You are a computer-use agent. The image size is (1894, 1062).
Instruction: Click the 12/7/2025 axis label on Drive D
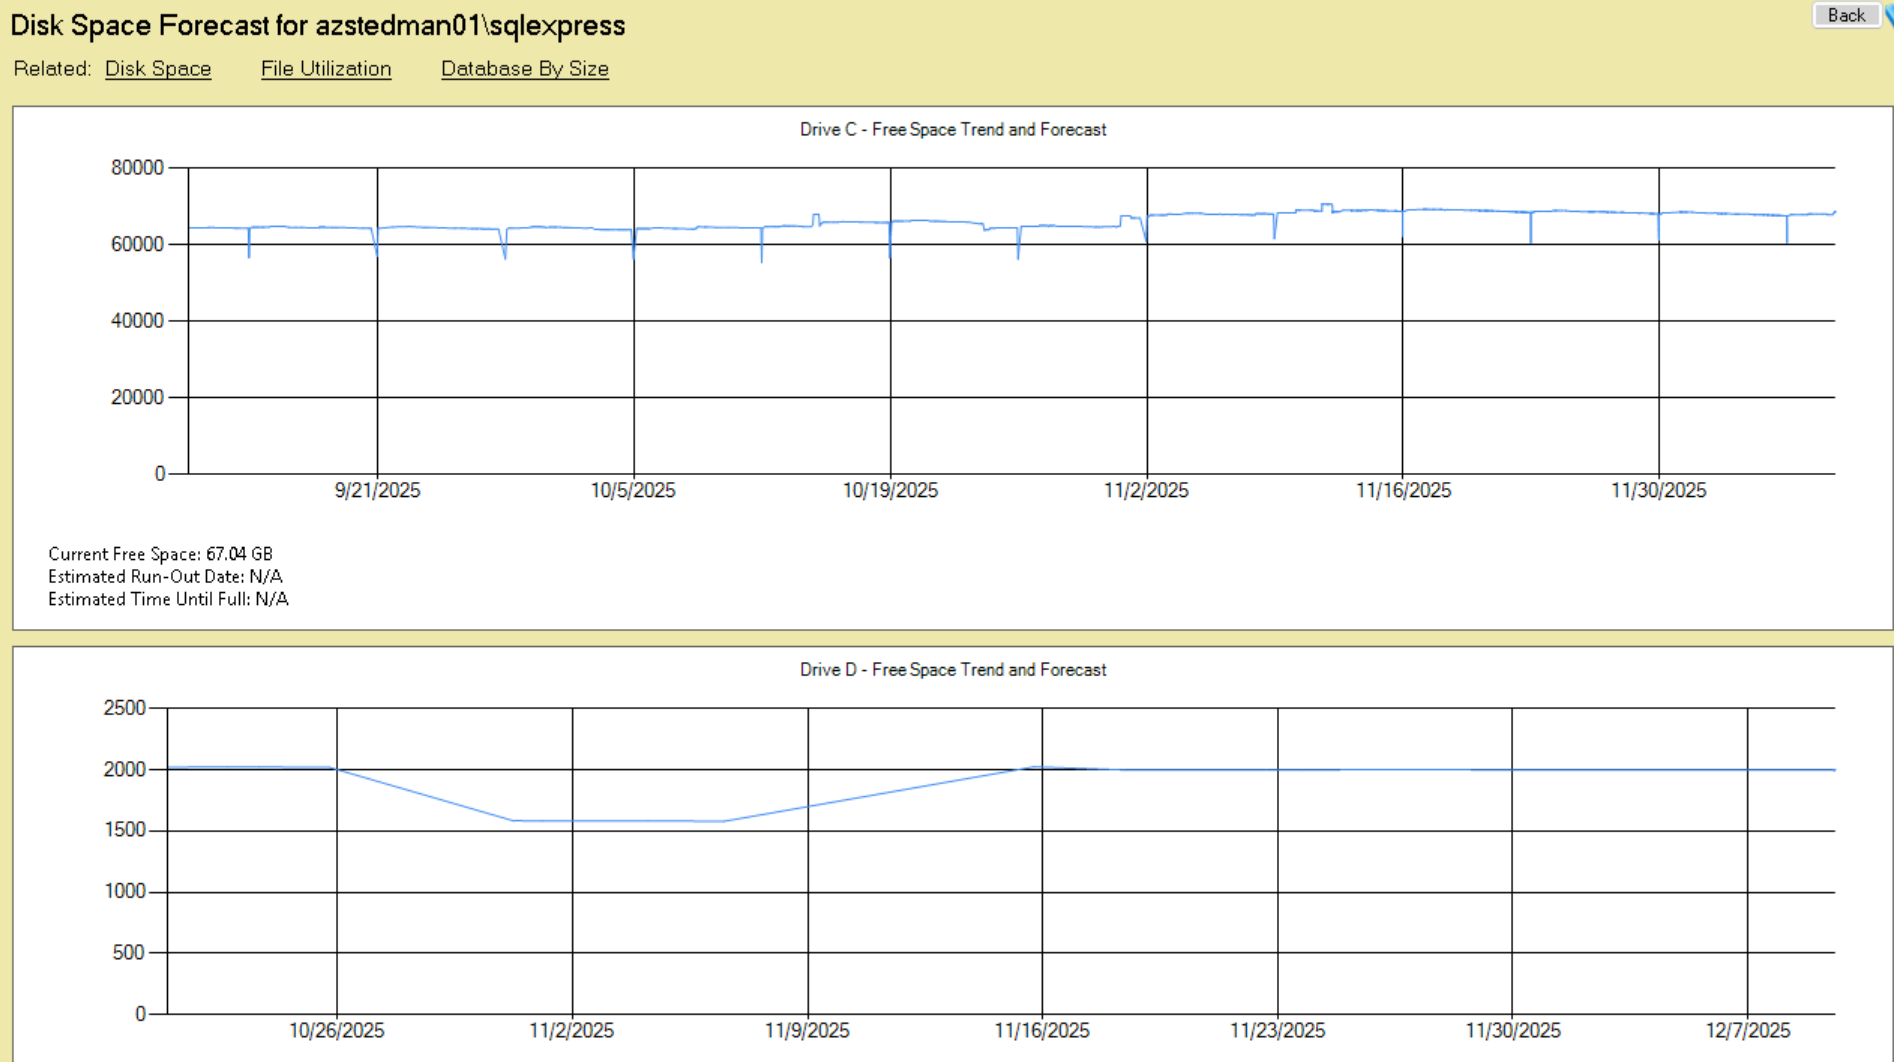click(x=1748, y=1031)
